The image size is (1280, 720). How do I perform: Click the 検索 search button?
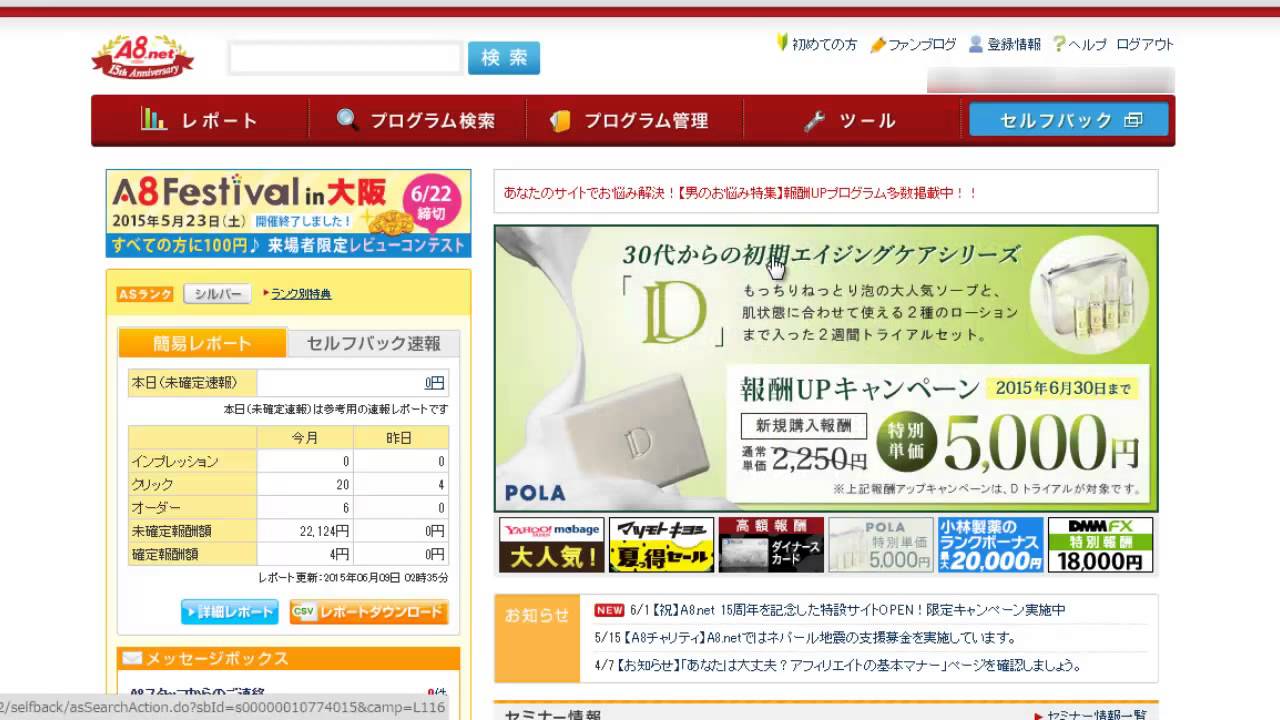[504, 58]
